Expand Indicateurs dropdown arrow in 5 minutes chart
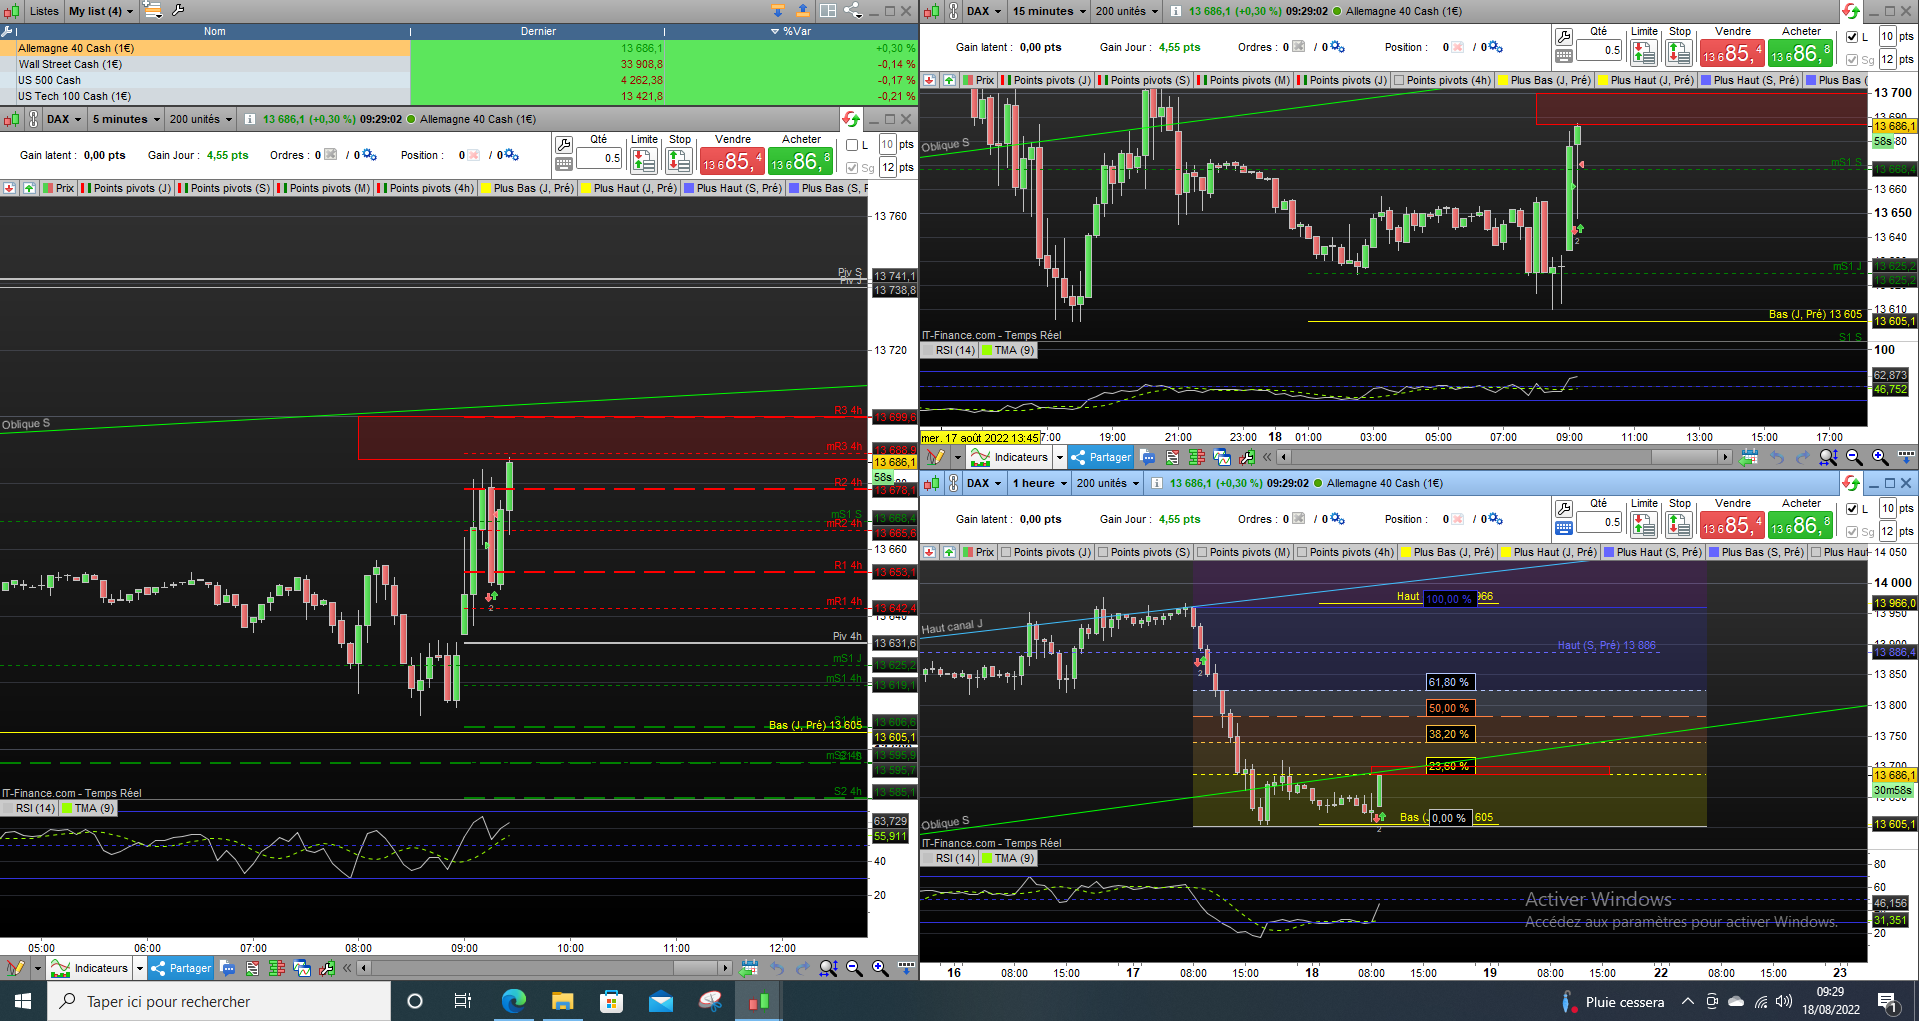 coord(139,968)
